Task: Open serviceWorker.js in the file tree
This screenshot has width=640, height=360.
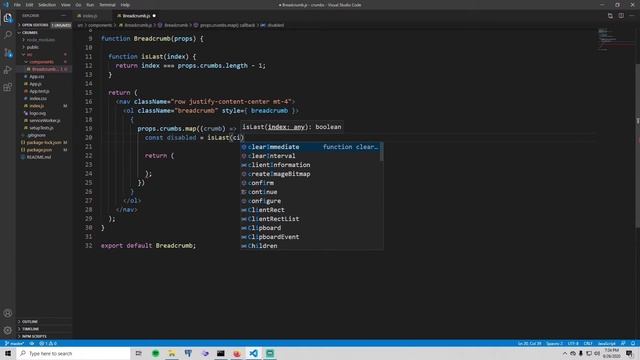Action: pyautogui.click(x=44, y=120)
